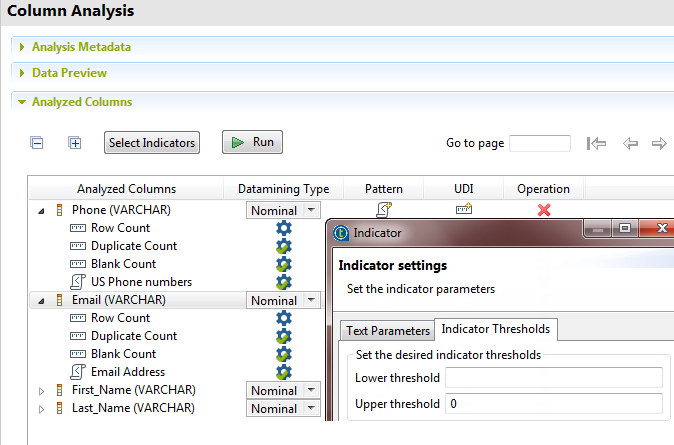The height and width of the screenshot is (445, 674).
Task: Select Phone Blank Count row
Action: pyautogui.click(x=123, y=264)
